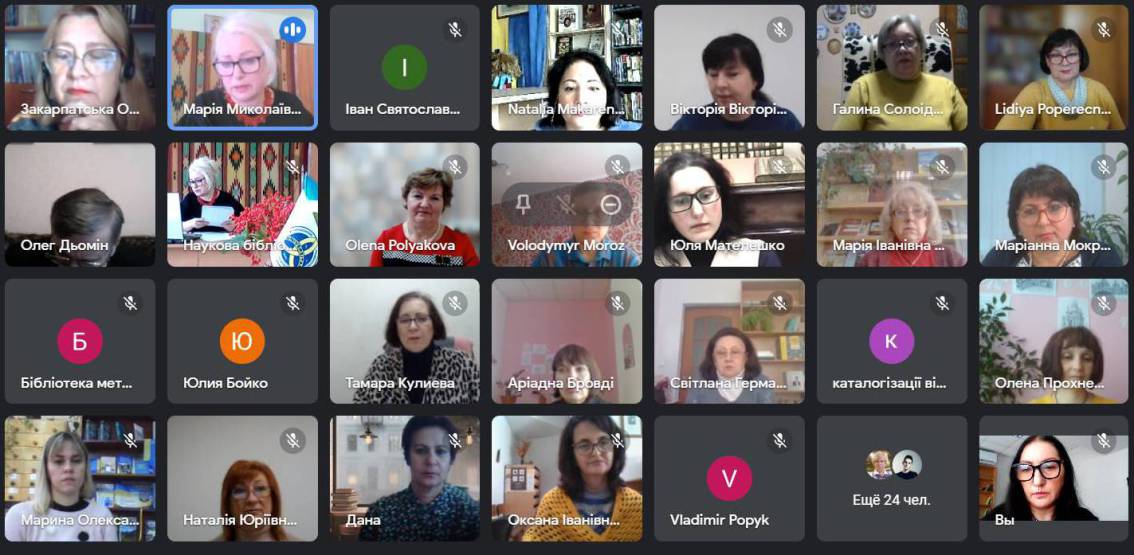Click the muted mic icon on Іван Святослав tile
The width and height of the screenshot is (1134, 555).
(455, 30)
